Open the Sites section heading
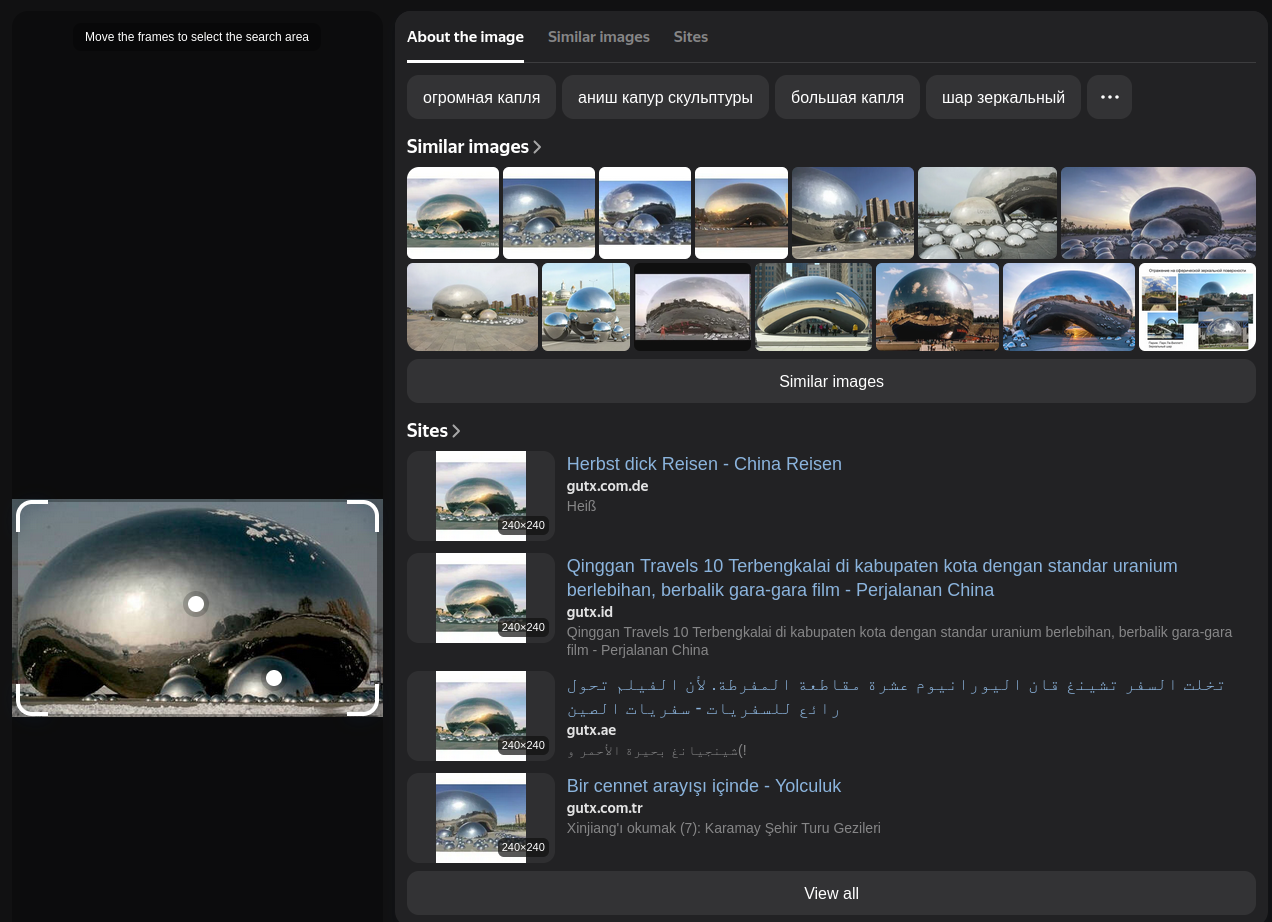 pos(427,431)
